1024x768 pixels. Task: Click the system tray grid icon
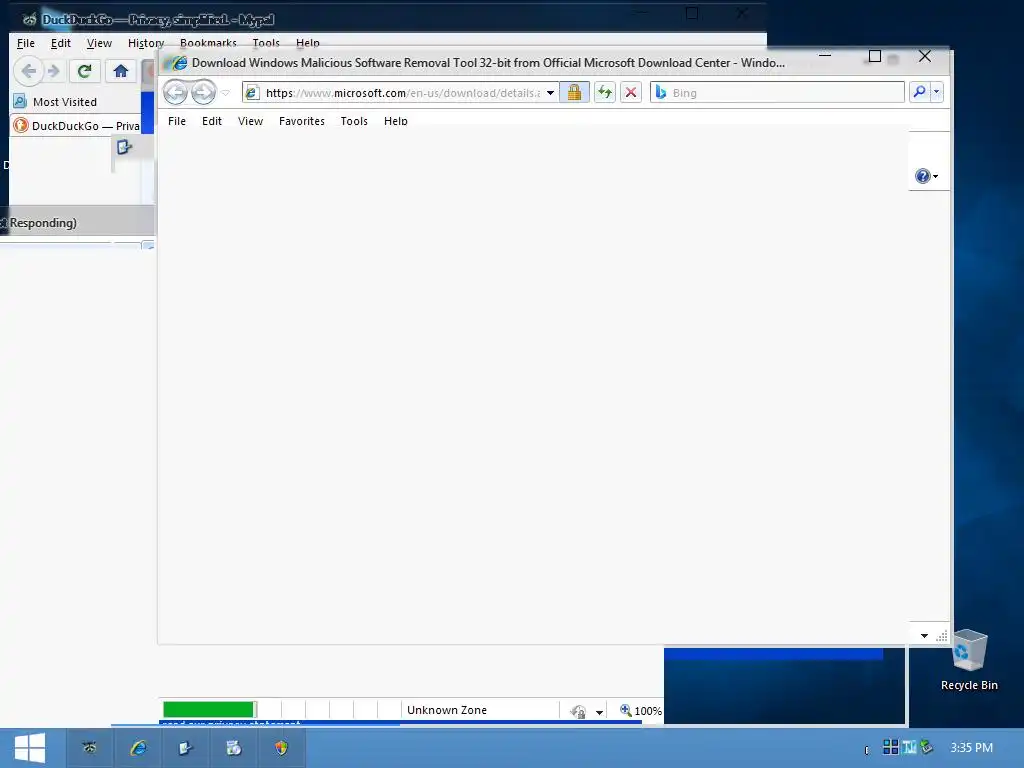coord(890,746)
